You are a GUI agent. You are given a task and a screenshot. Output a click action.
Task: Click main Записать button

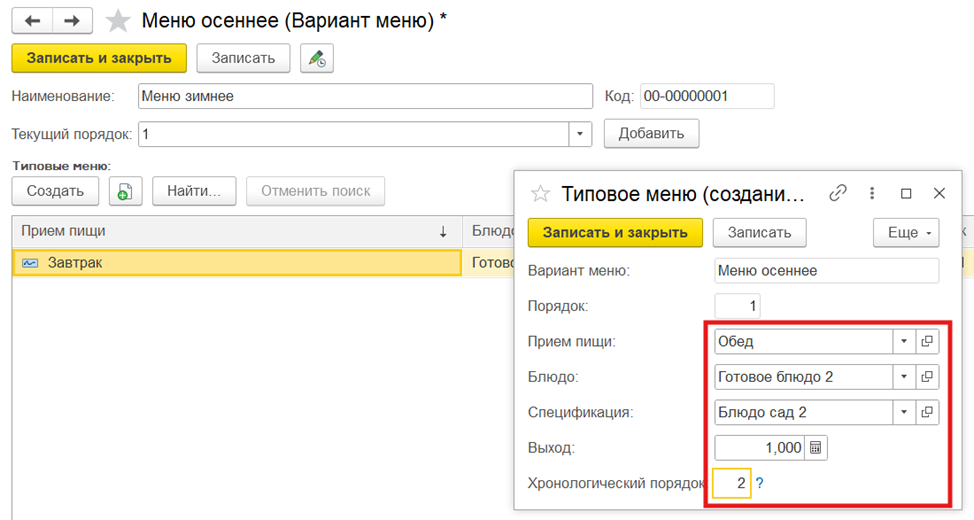[244, 58]
